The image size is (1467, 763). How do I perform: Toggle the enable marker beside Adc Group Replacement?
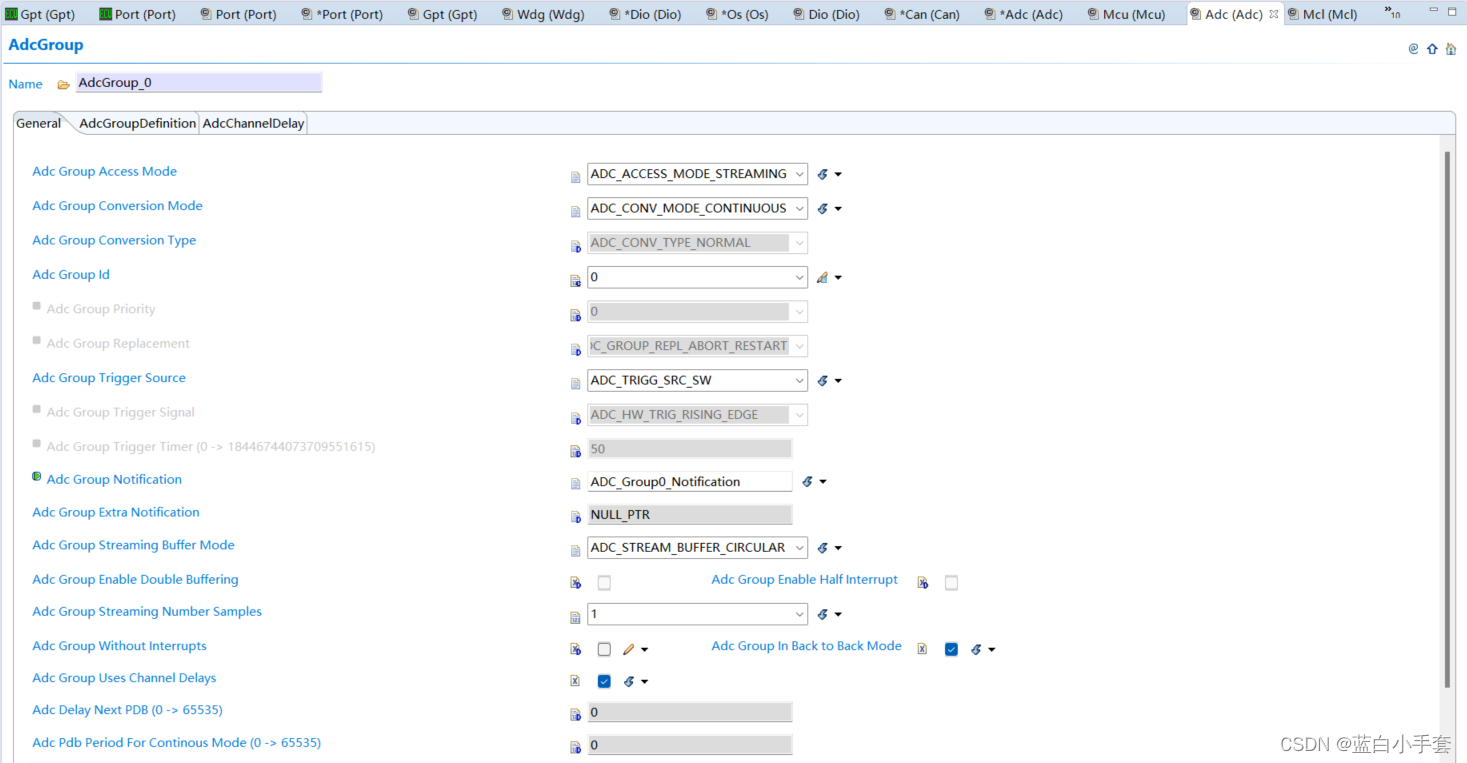coord(37,340)
